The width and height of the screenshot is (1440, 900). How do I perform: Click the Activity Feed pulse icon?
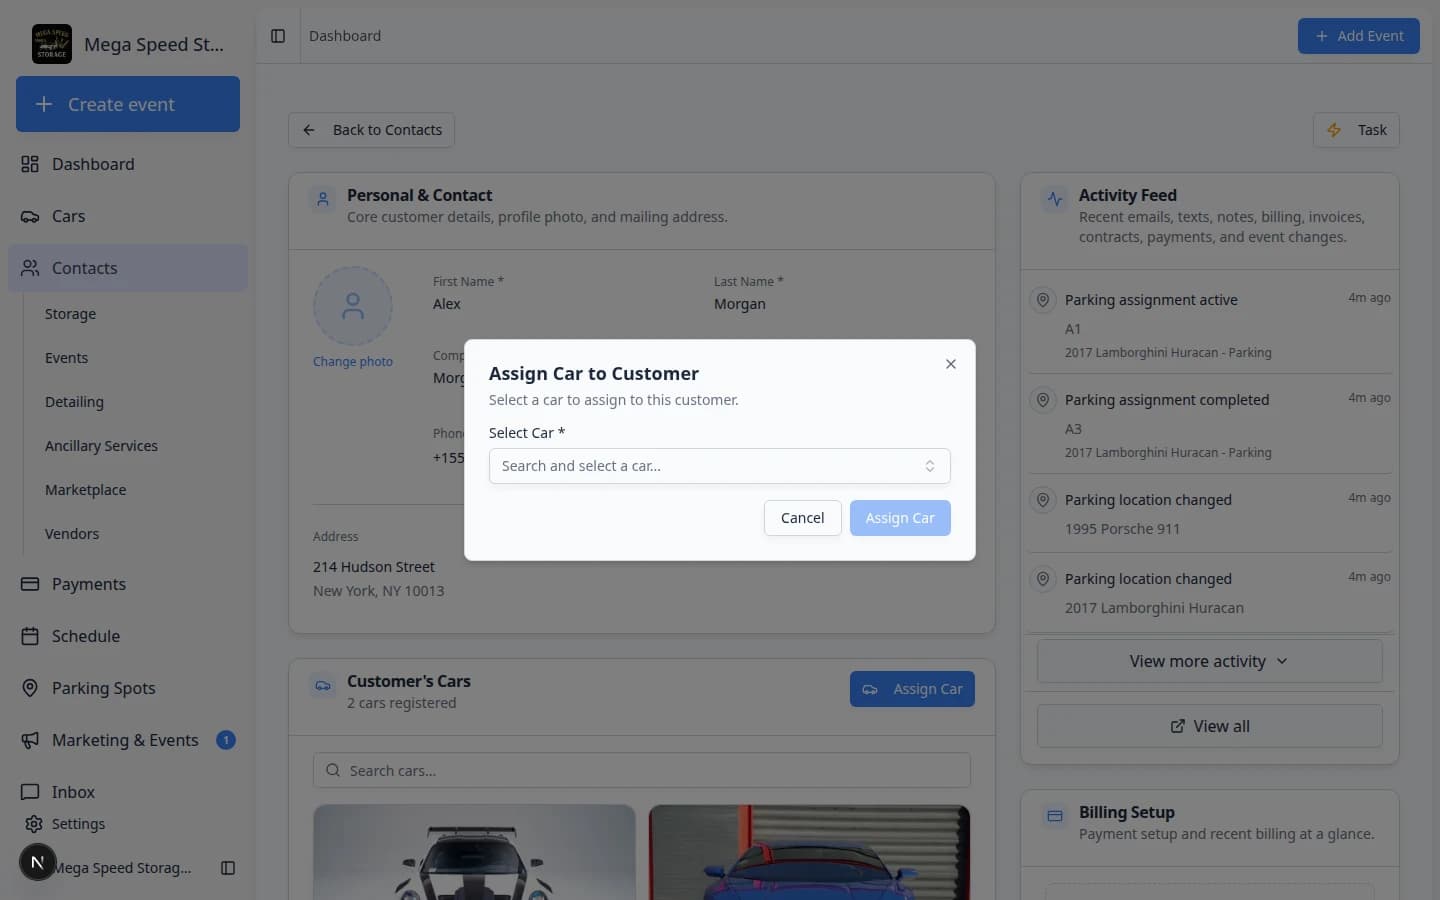(1055, 199)
